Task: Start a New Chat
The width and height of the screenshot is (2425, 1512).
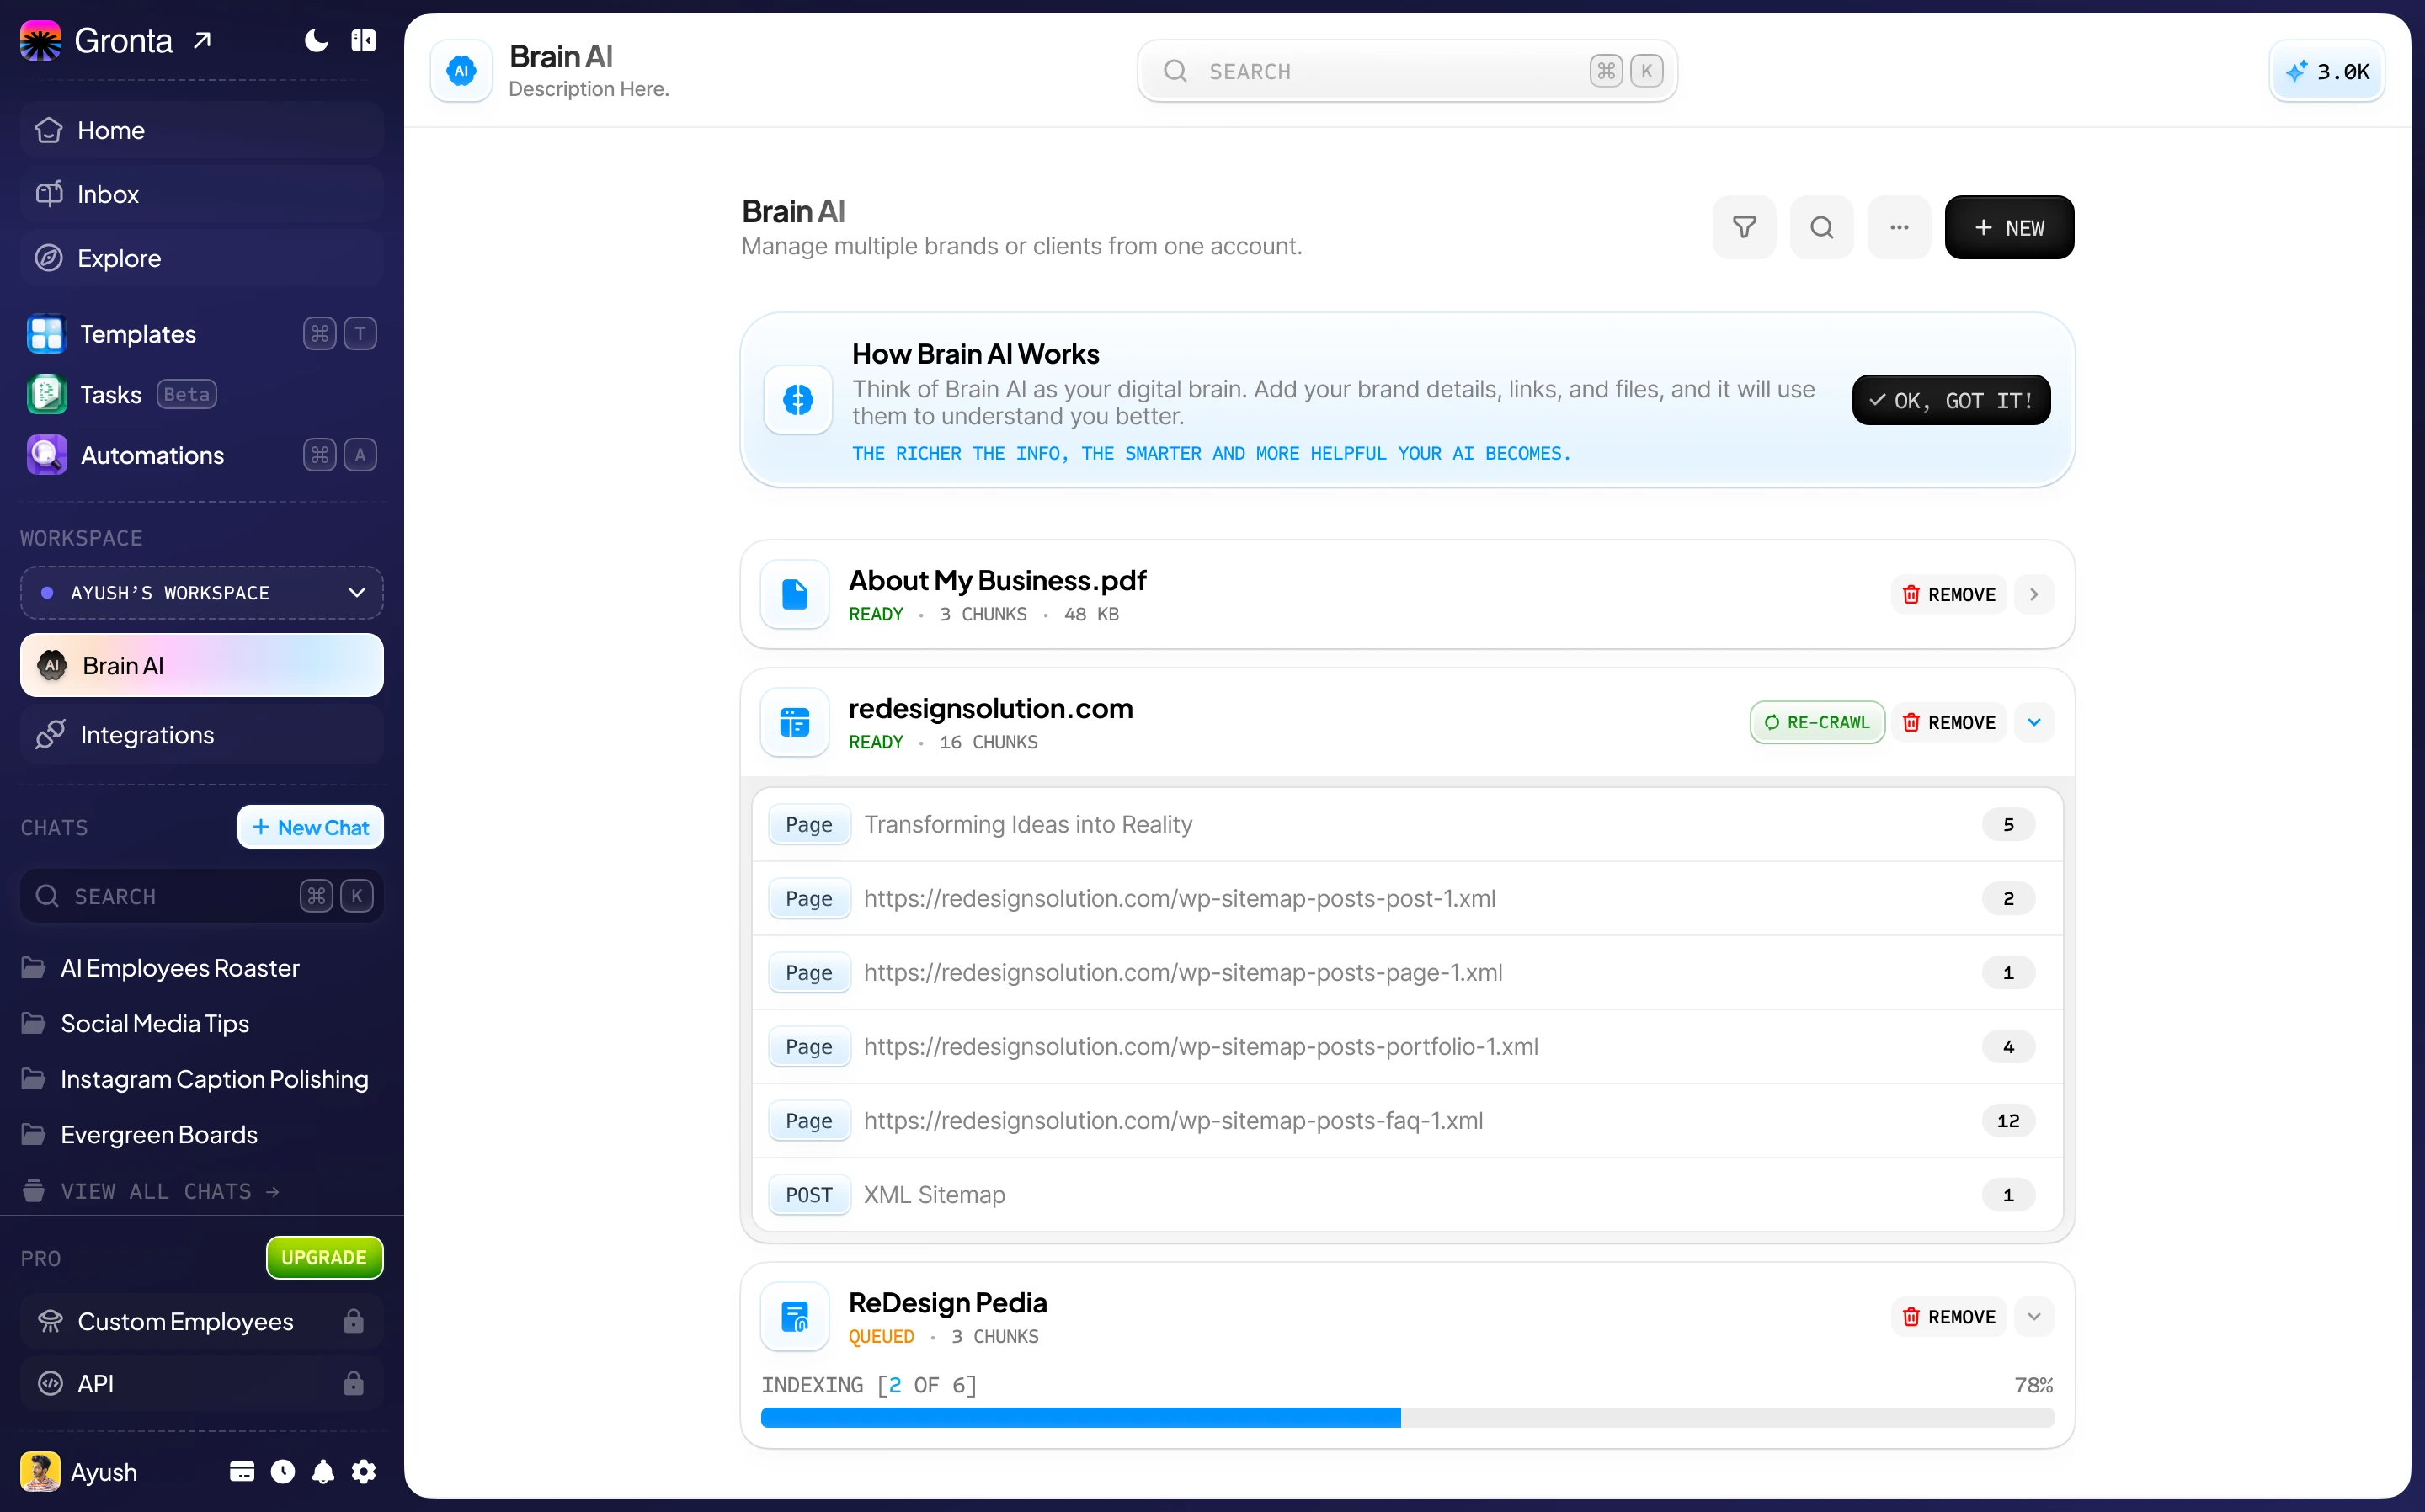Action: pyautogui.click(x=310, y=827)
